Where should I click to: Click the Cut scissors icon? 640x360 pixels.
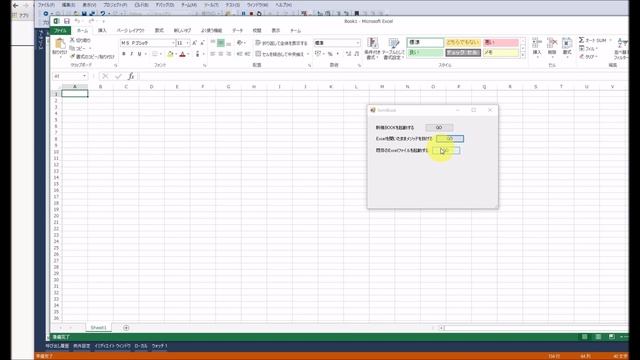click(72, 40)
